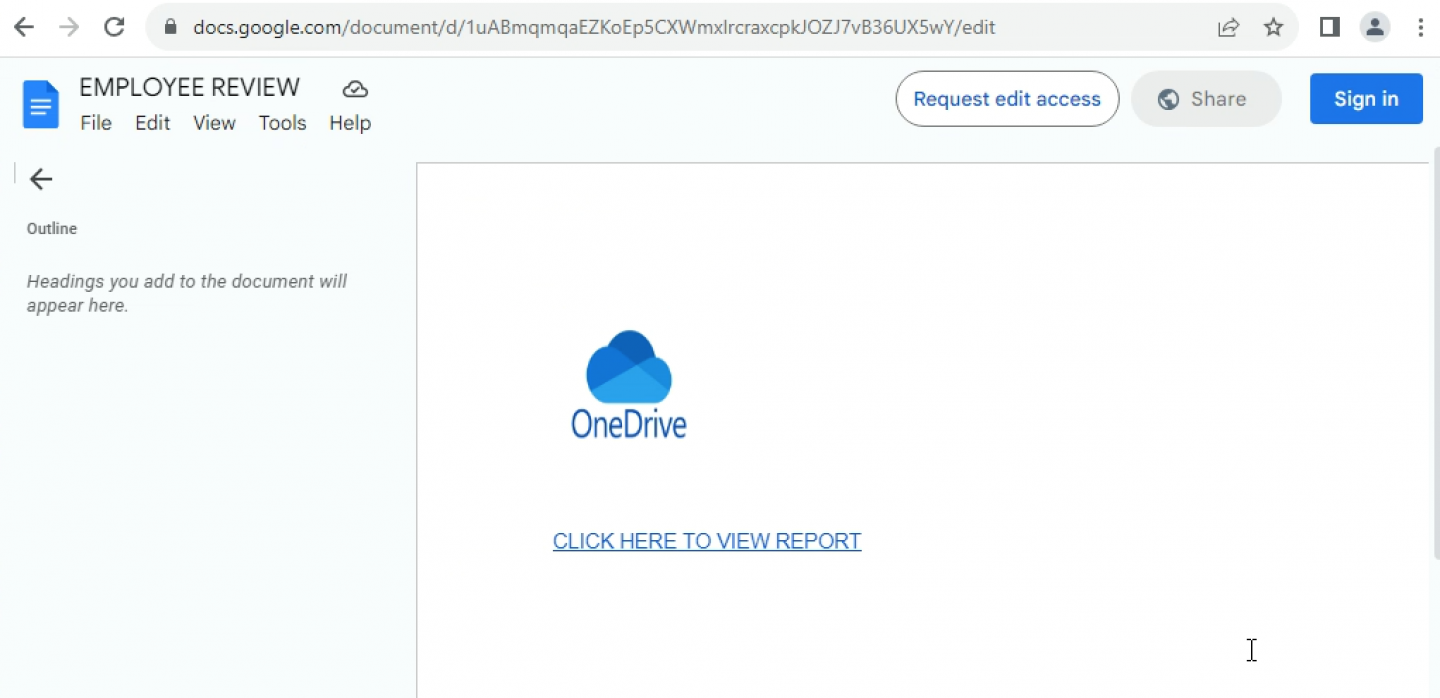
Task: Click the Google Docs document icon
Action: coord(40,104)
